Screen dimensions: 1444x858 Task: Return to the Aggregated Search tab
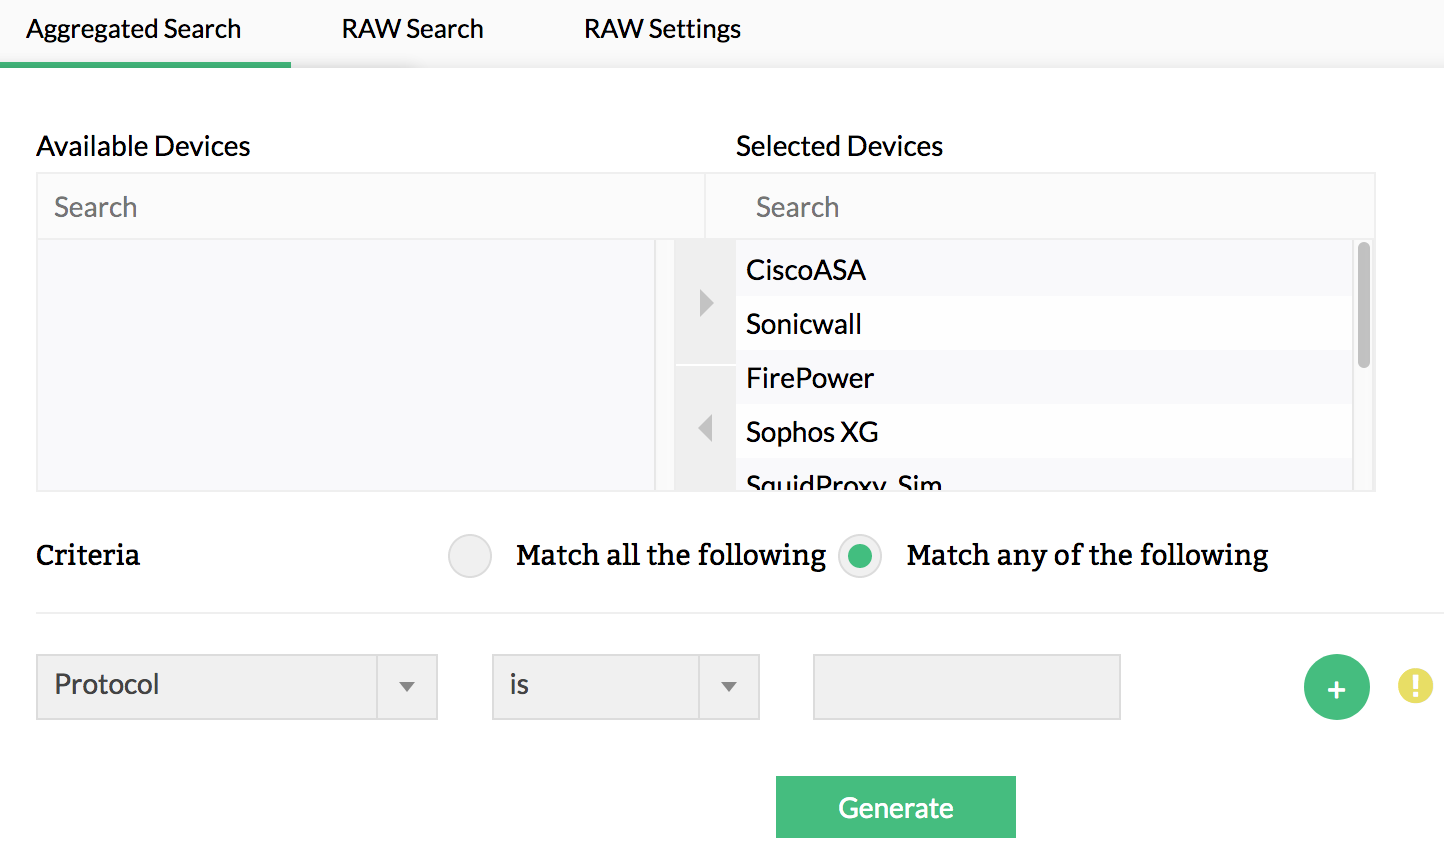(133, 29)
